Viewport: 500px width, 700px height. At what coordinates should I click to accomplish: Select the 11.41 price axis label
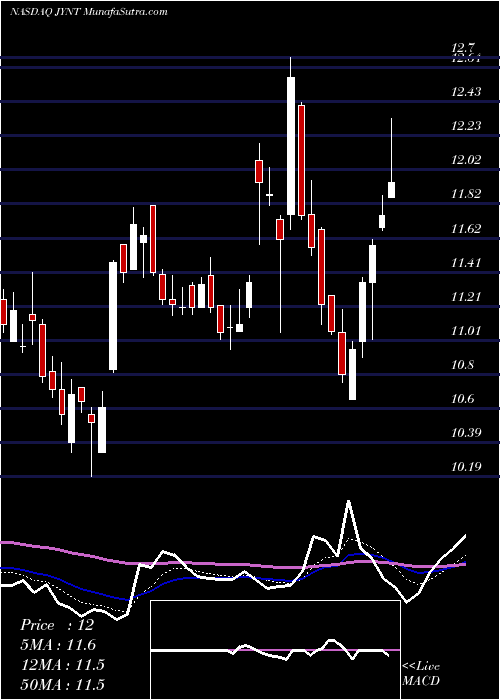pos(466,262)
